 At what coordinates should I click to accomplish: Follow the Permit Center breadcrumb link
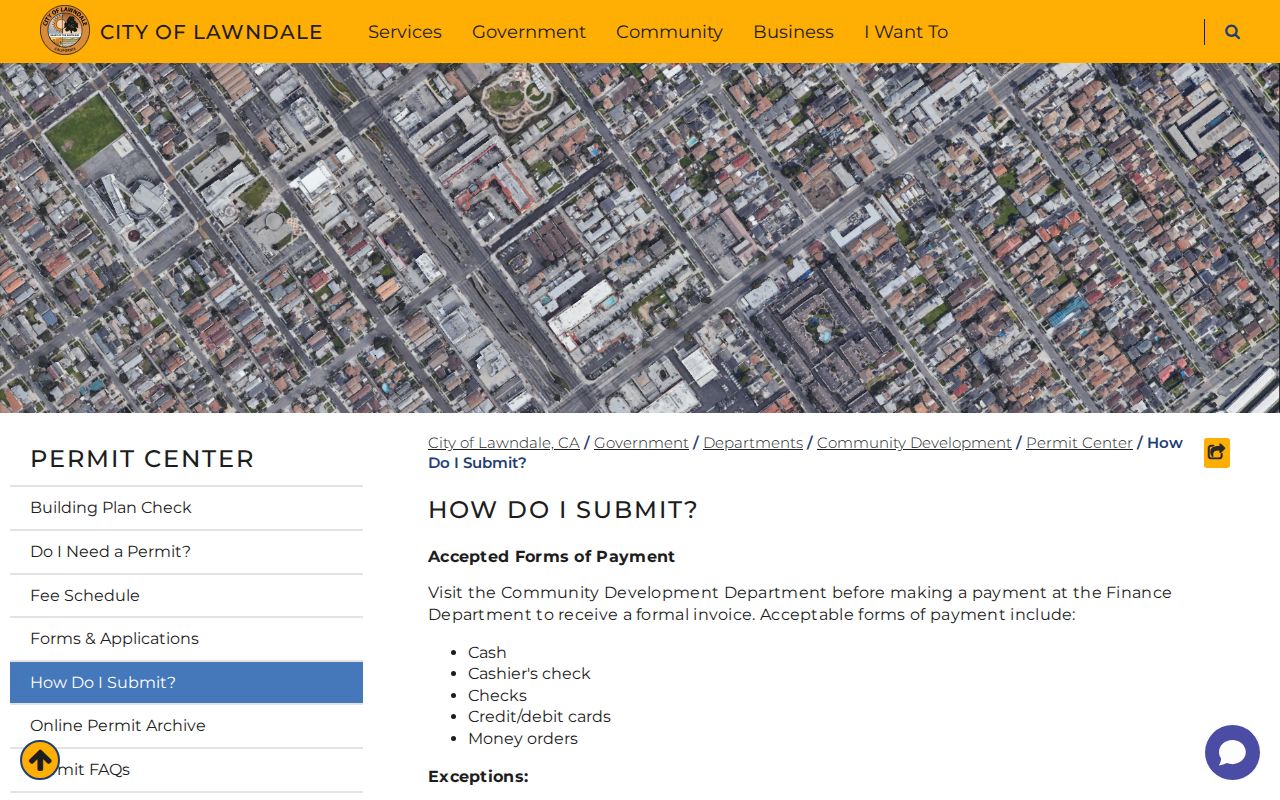pyautogui.click(x=1079, y=443)
